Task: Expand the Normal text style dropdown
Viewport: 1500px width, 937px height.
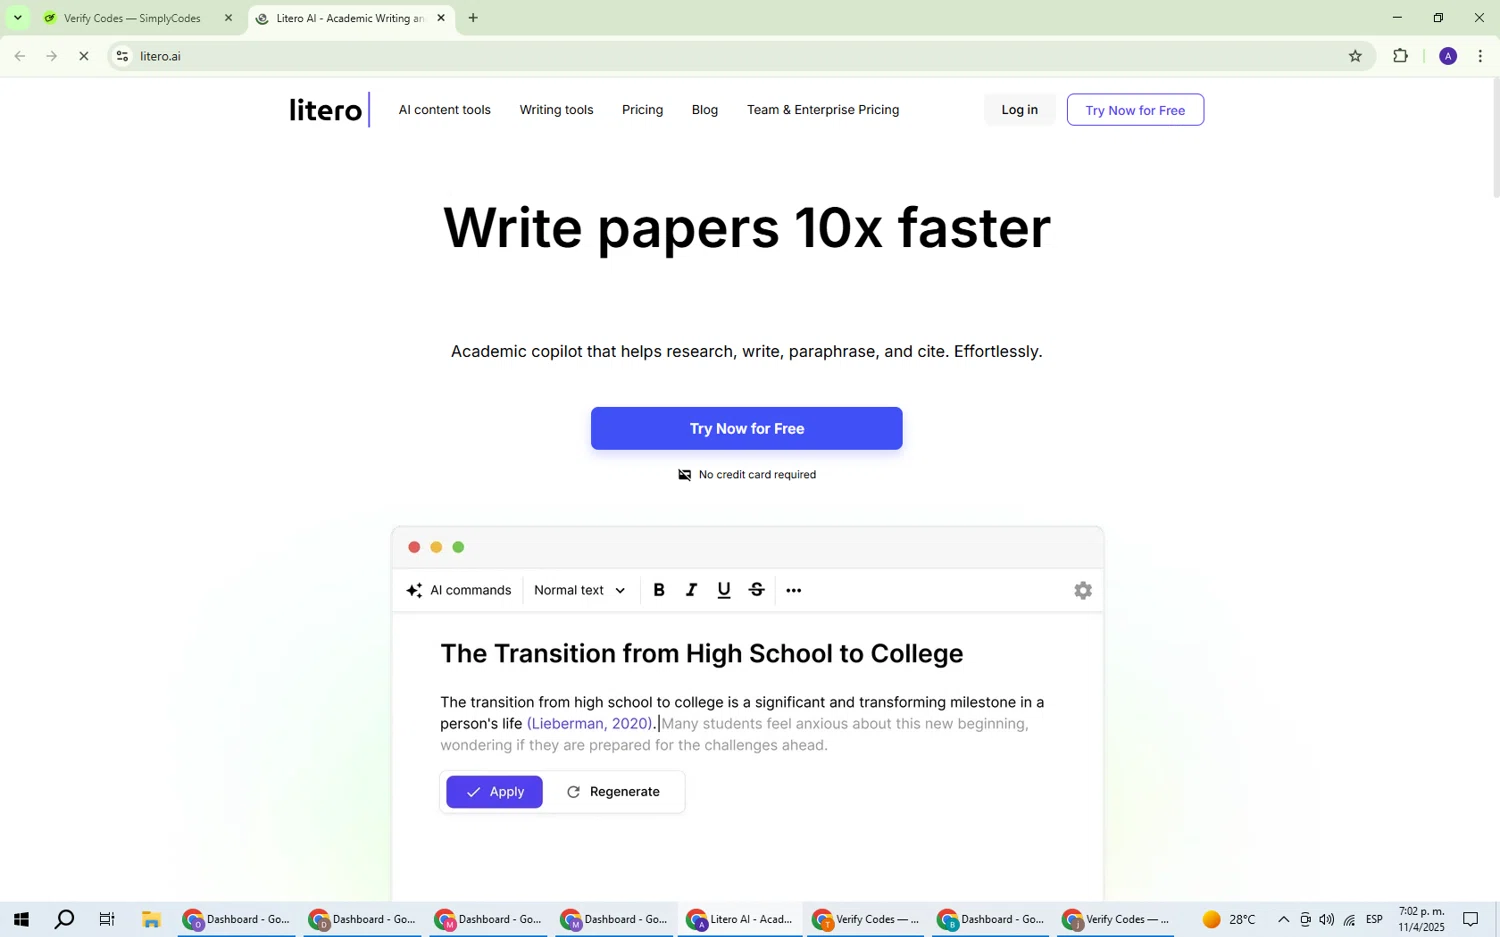Action: click(580, 590)
